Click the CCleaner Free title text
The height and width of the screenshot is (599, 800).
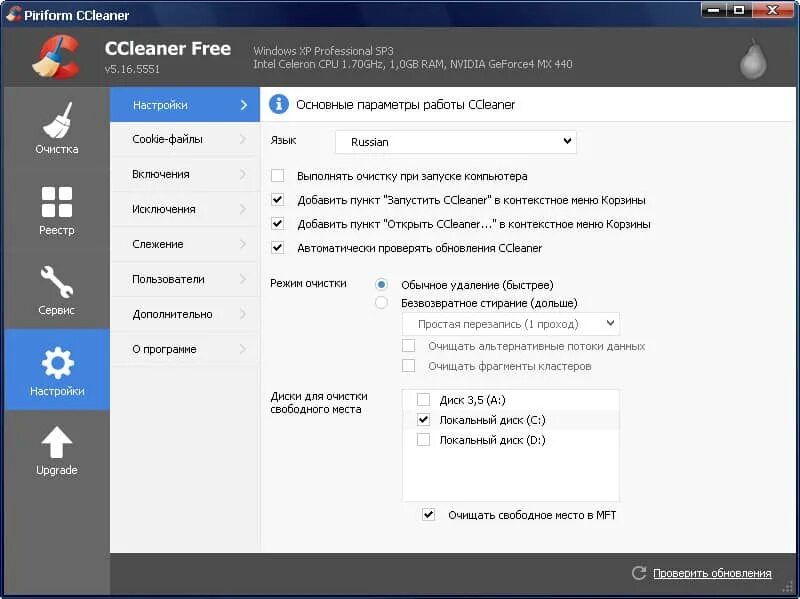pyautogui.click(x=168, y=48)
